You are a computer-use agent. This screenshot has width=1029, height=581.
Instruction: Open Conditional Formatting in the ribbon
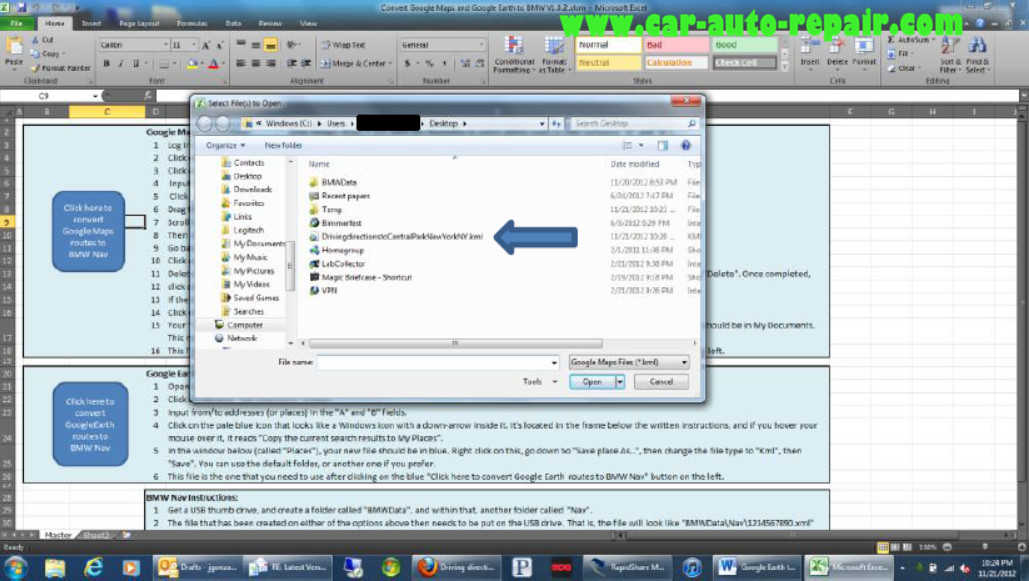[x=513, y=54]
